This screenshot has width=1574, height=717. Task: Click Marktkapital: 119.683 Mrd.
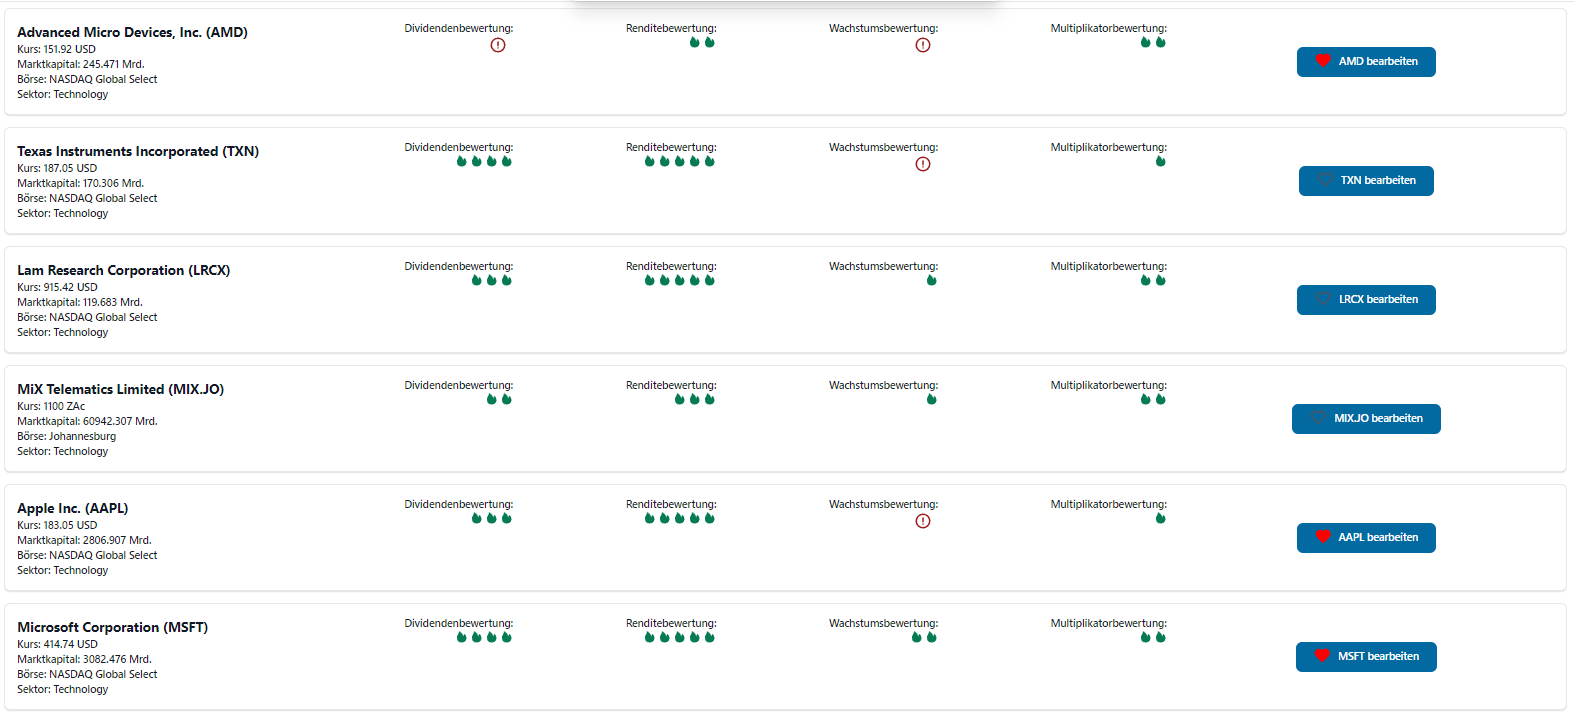(80, 302)
